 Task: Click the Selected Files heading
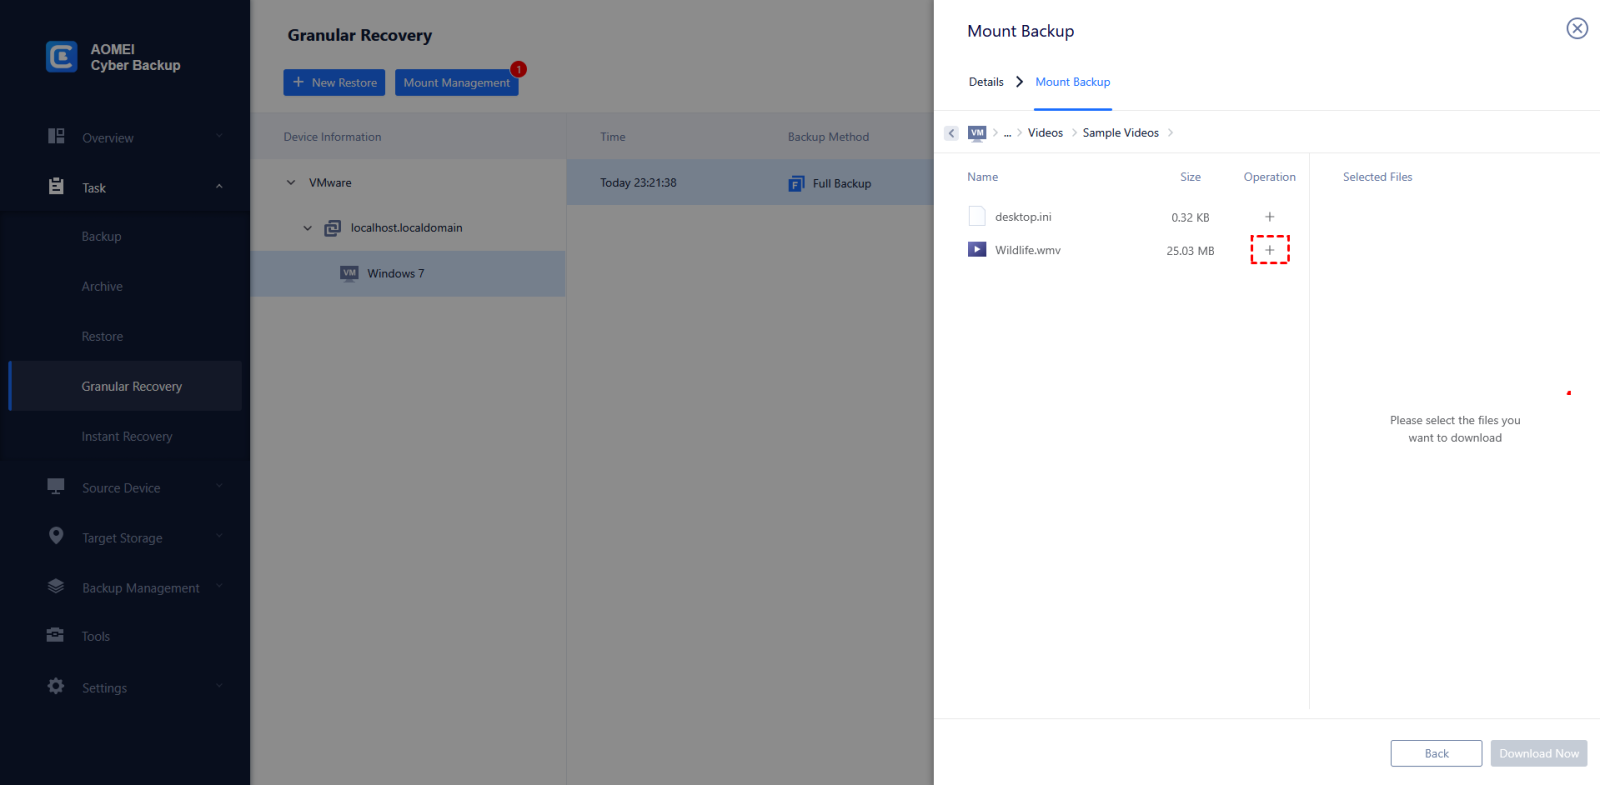(x=1377, y=177)
